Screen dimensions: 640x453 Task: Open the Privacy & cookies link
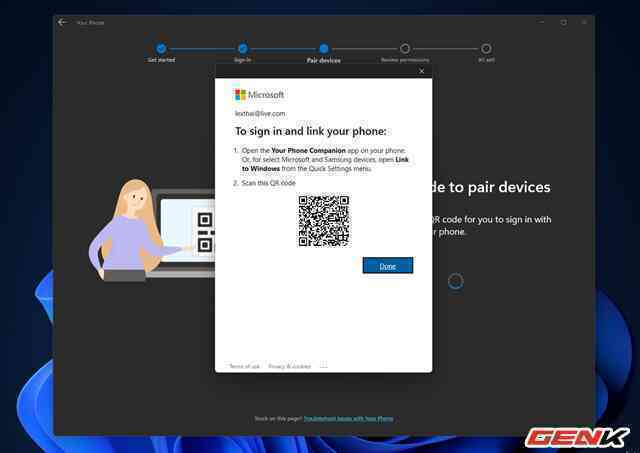(x=289, y=366)
